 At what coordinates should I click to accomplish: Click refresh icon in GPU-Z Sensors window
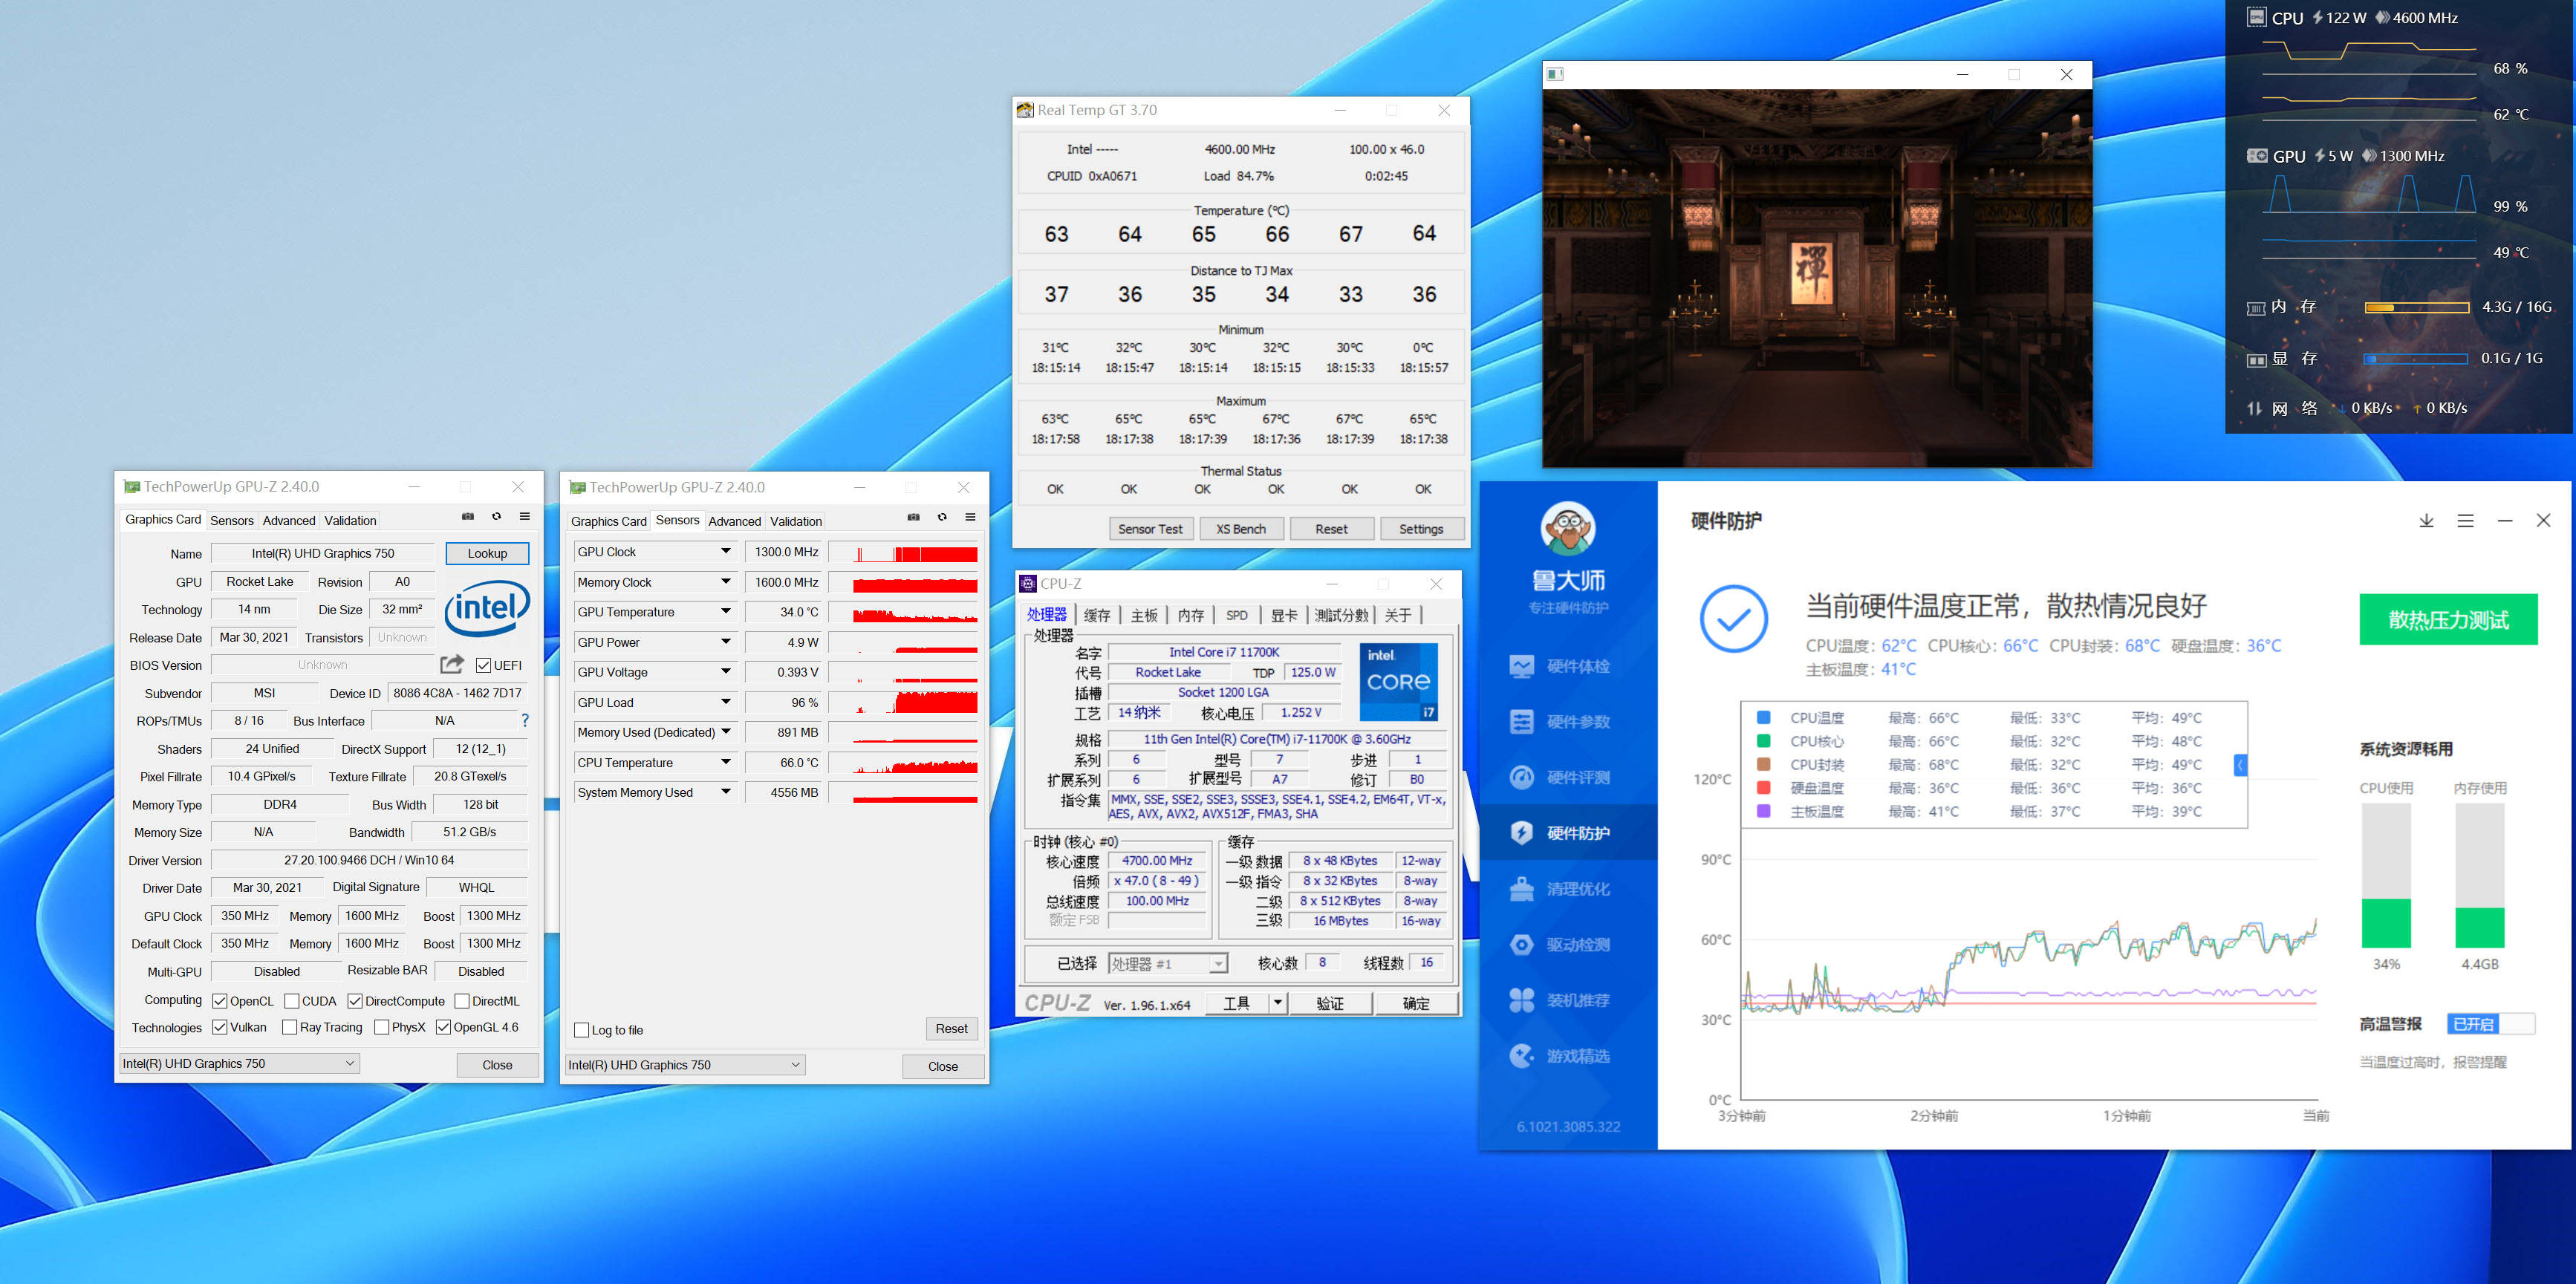tap(942, 518)
